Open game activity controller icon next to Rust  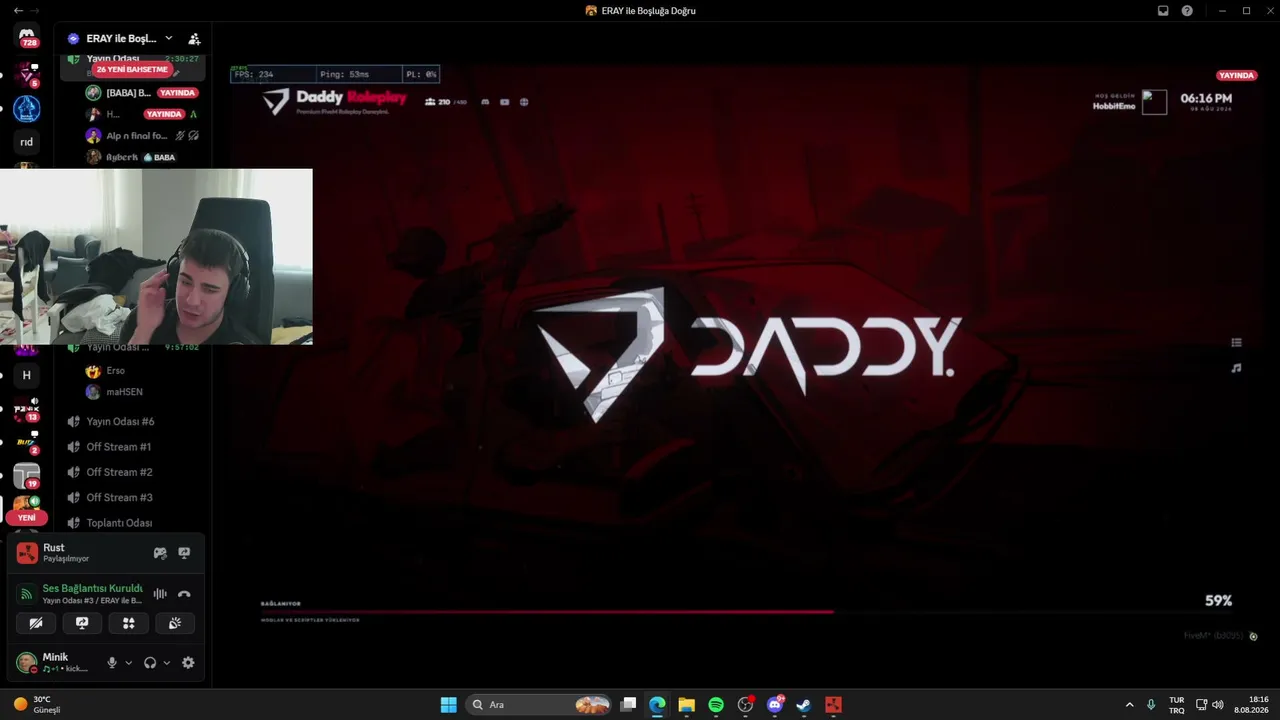[x=160, y=553]
